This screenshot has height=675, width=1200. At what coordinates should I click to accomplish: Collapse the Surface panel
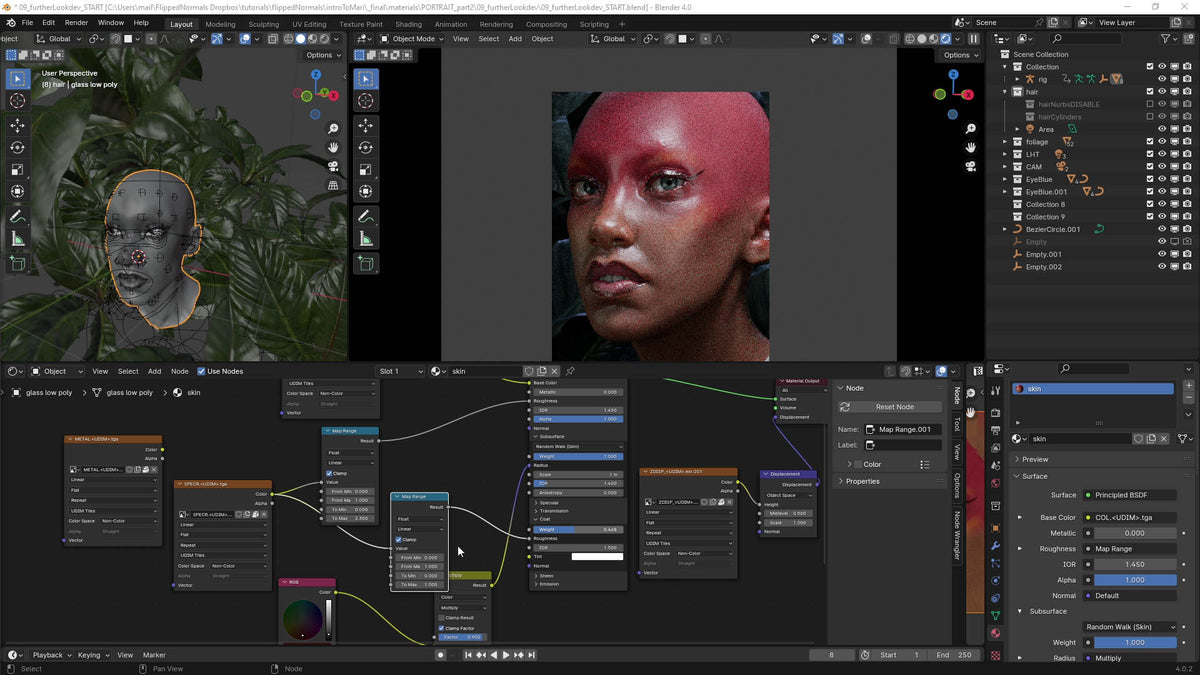point(1035,476)
